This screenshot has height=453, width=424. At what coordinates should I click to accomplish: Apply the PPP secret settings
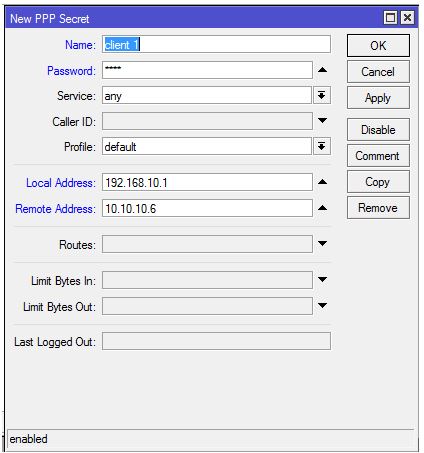pyautogui.click(x=378, y=98)
